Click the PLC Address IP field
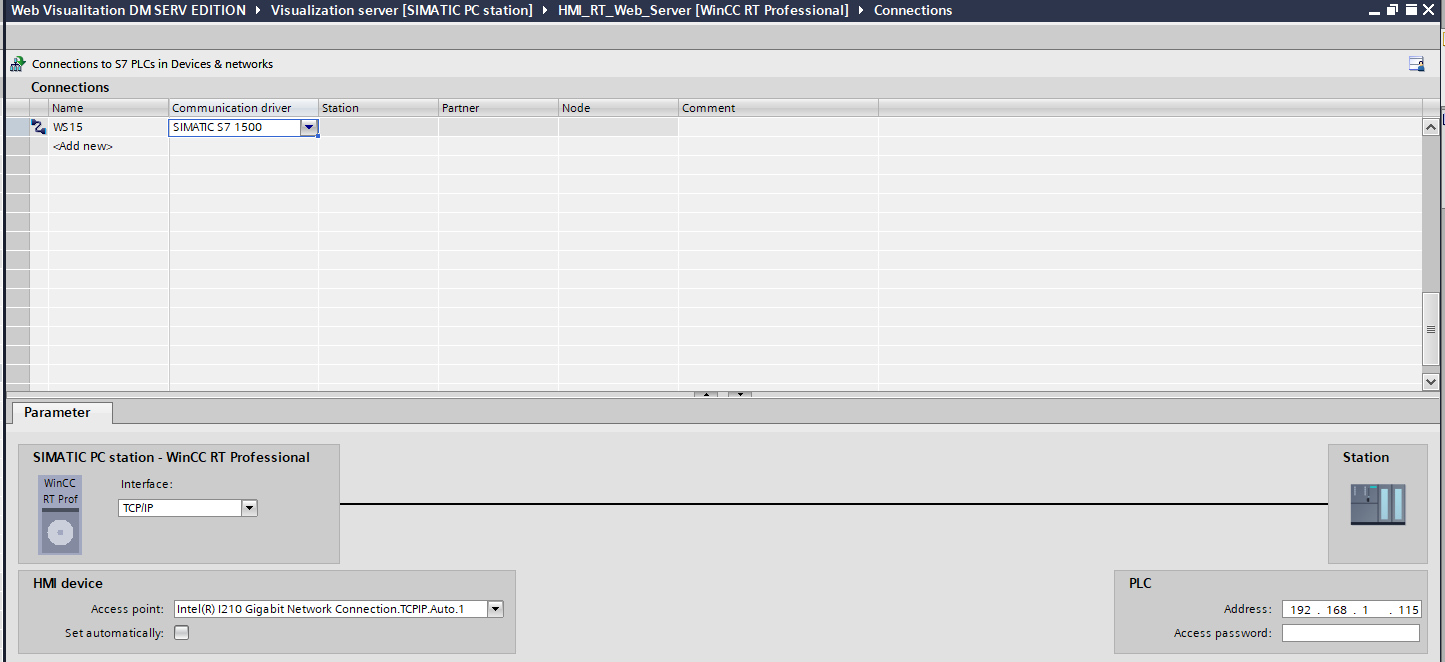The width and height of the screenshot is (1445, 662). click(x=1350, y=609)
